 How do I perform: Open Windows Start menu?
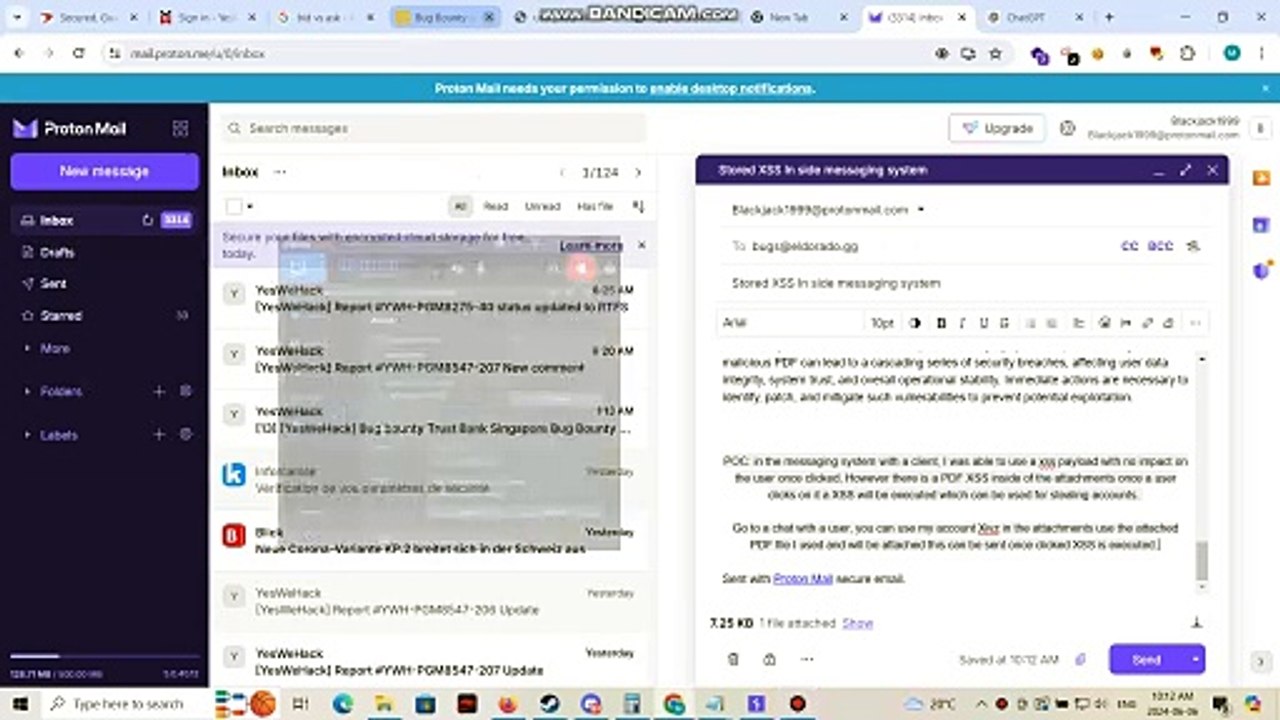[x=20, y=704]
